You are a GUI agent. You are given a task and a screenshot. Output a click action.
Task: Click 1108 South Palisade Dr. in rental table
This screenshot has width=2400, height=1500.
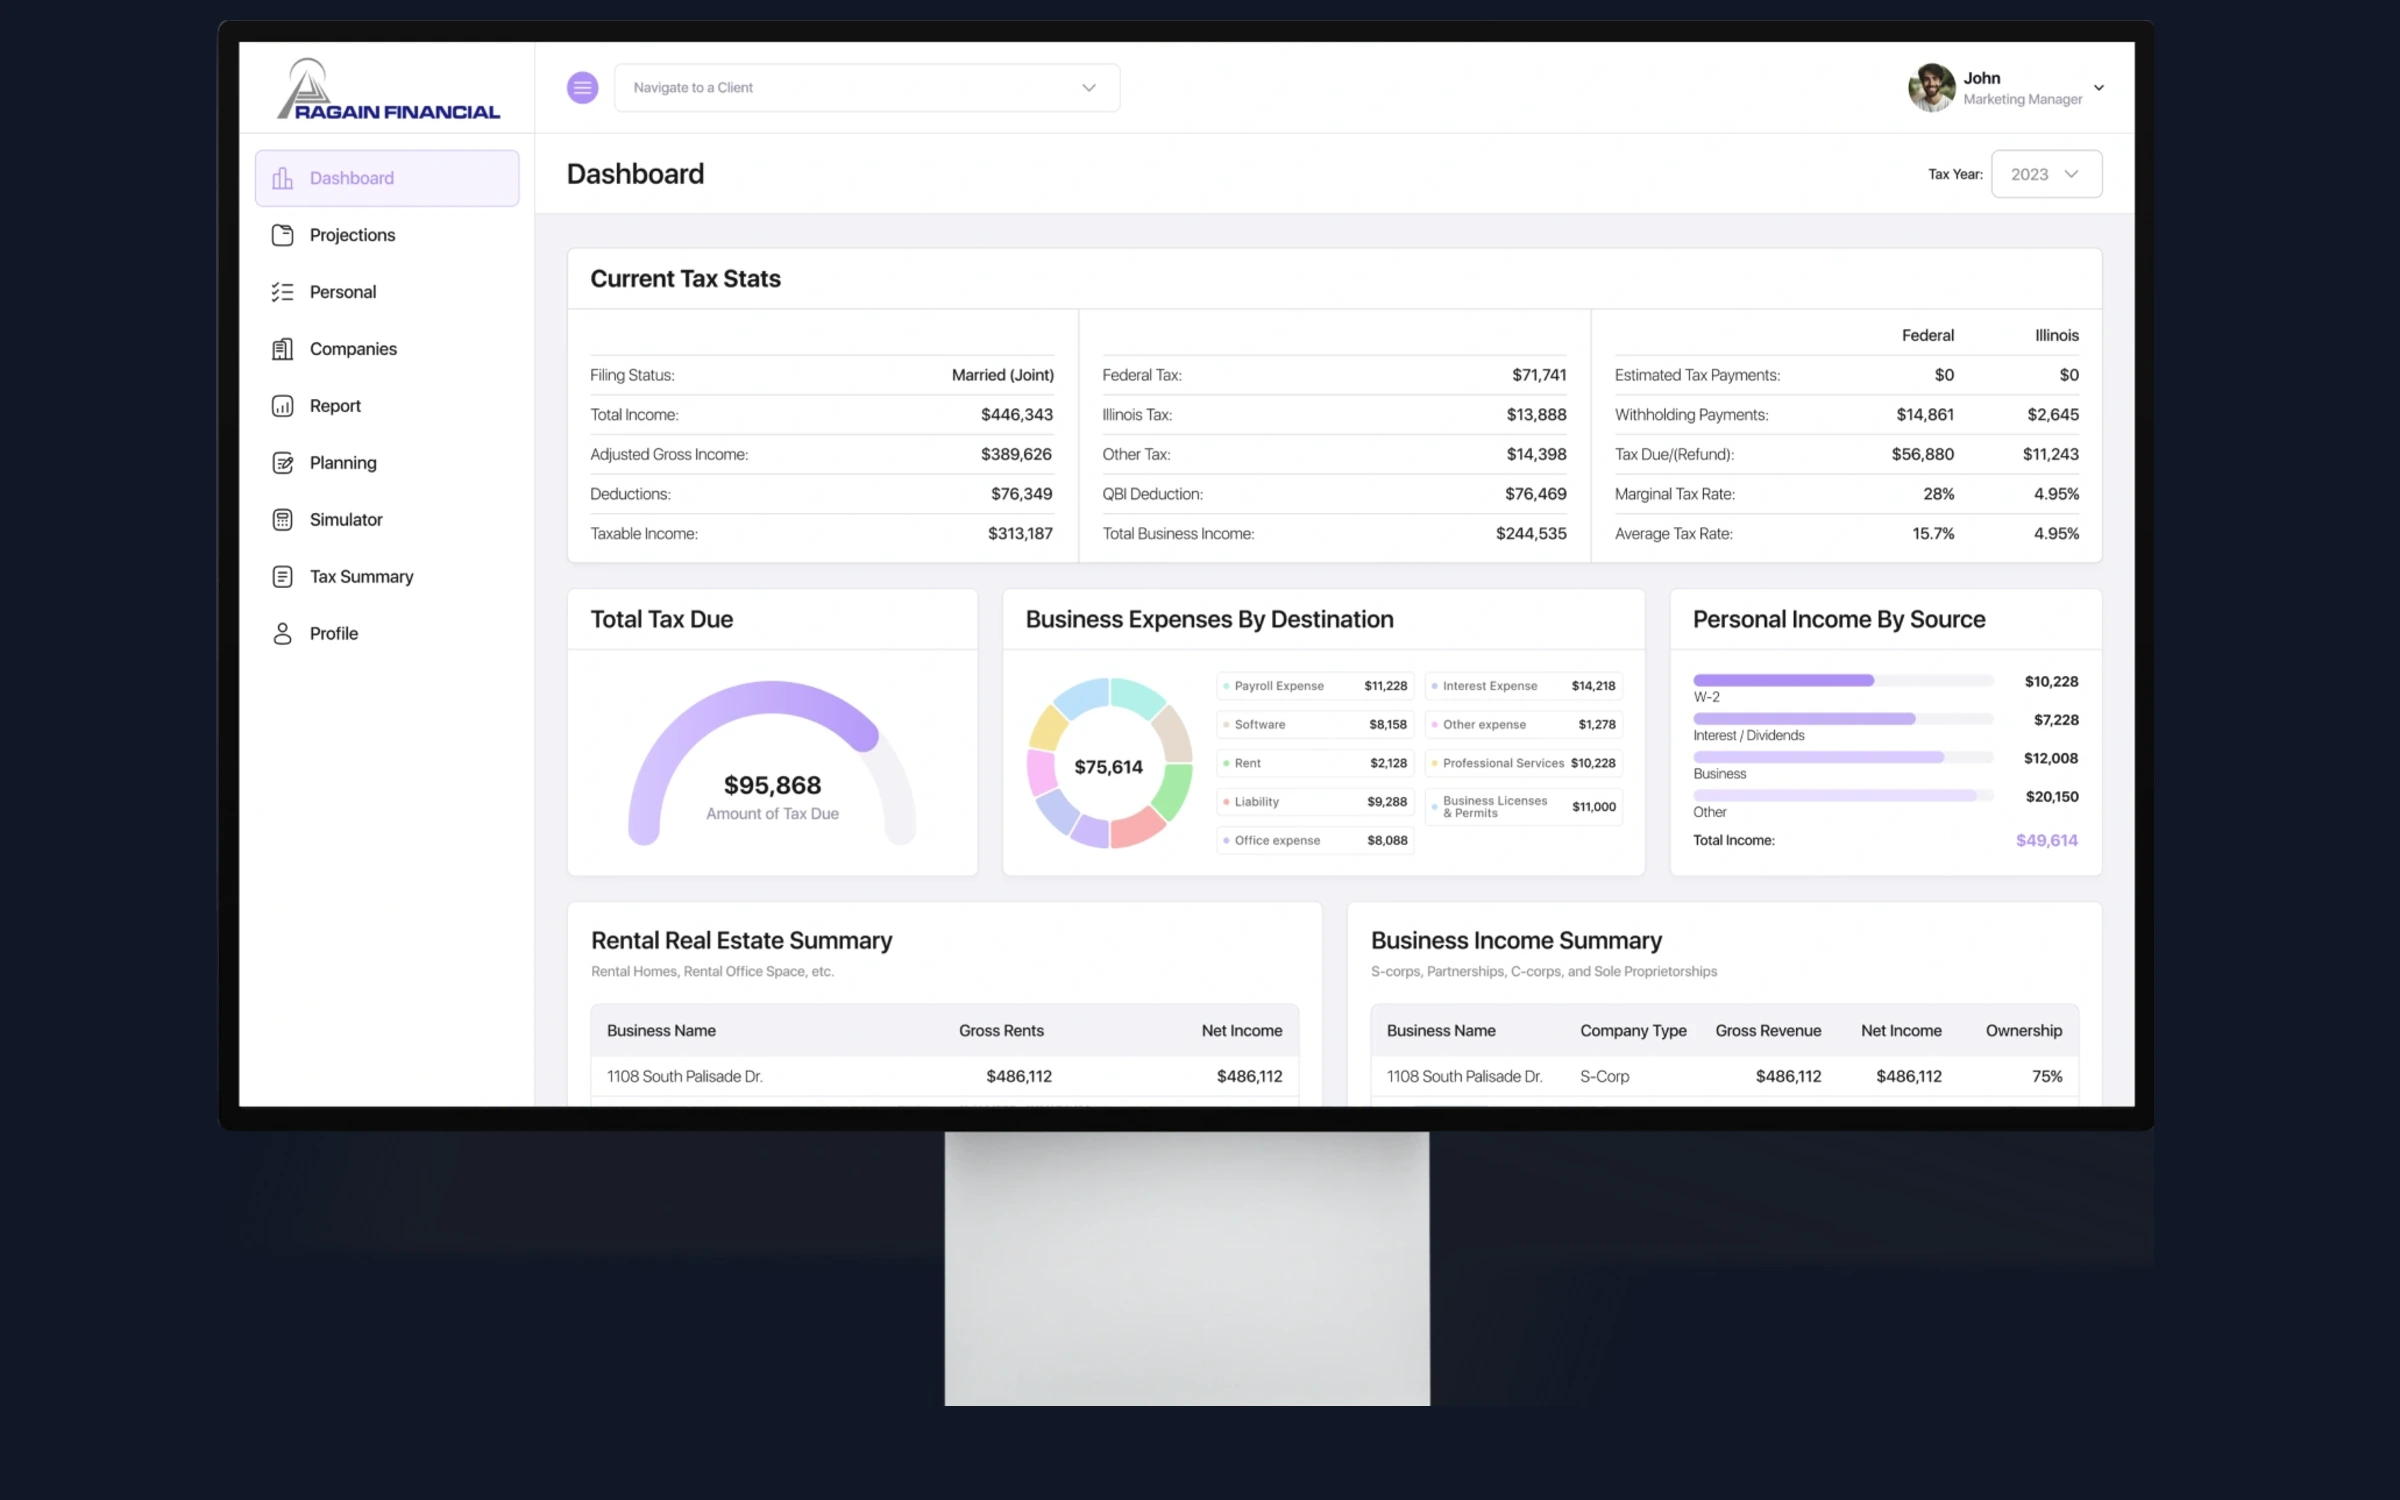tap(685, 1077)
